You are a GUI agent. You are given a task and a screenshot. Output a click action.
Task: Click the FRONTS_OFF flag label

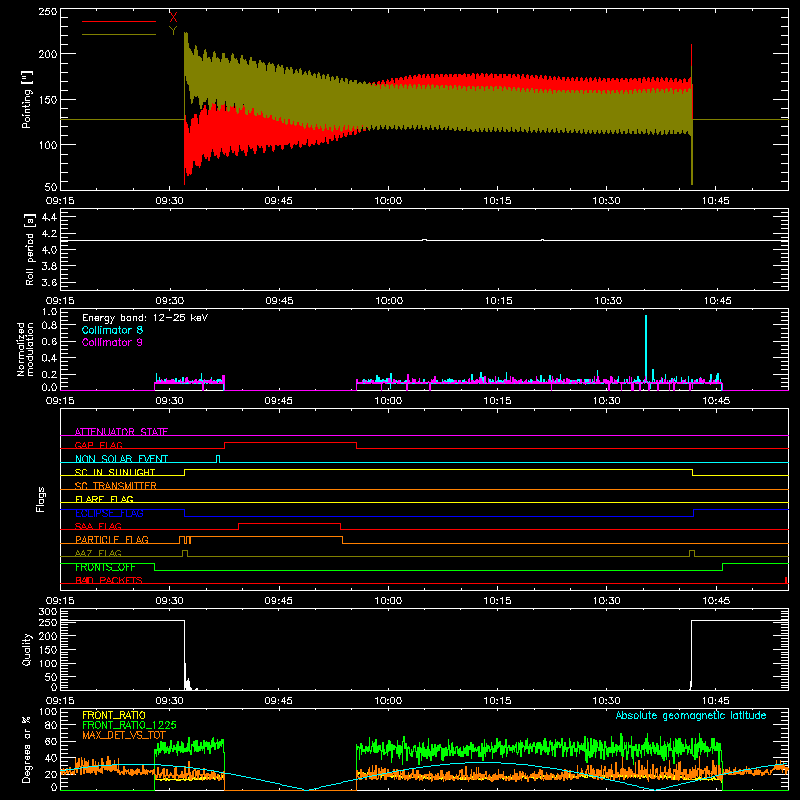click(x=105, y=567)
